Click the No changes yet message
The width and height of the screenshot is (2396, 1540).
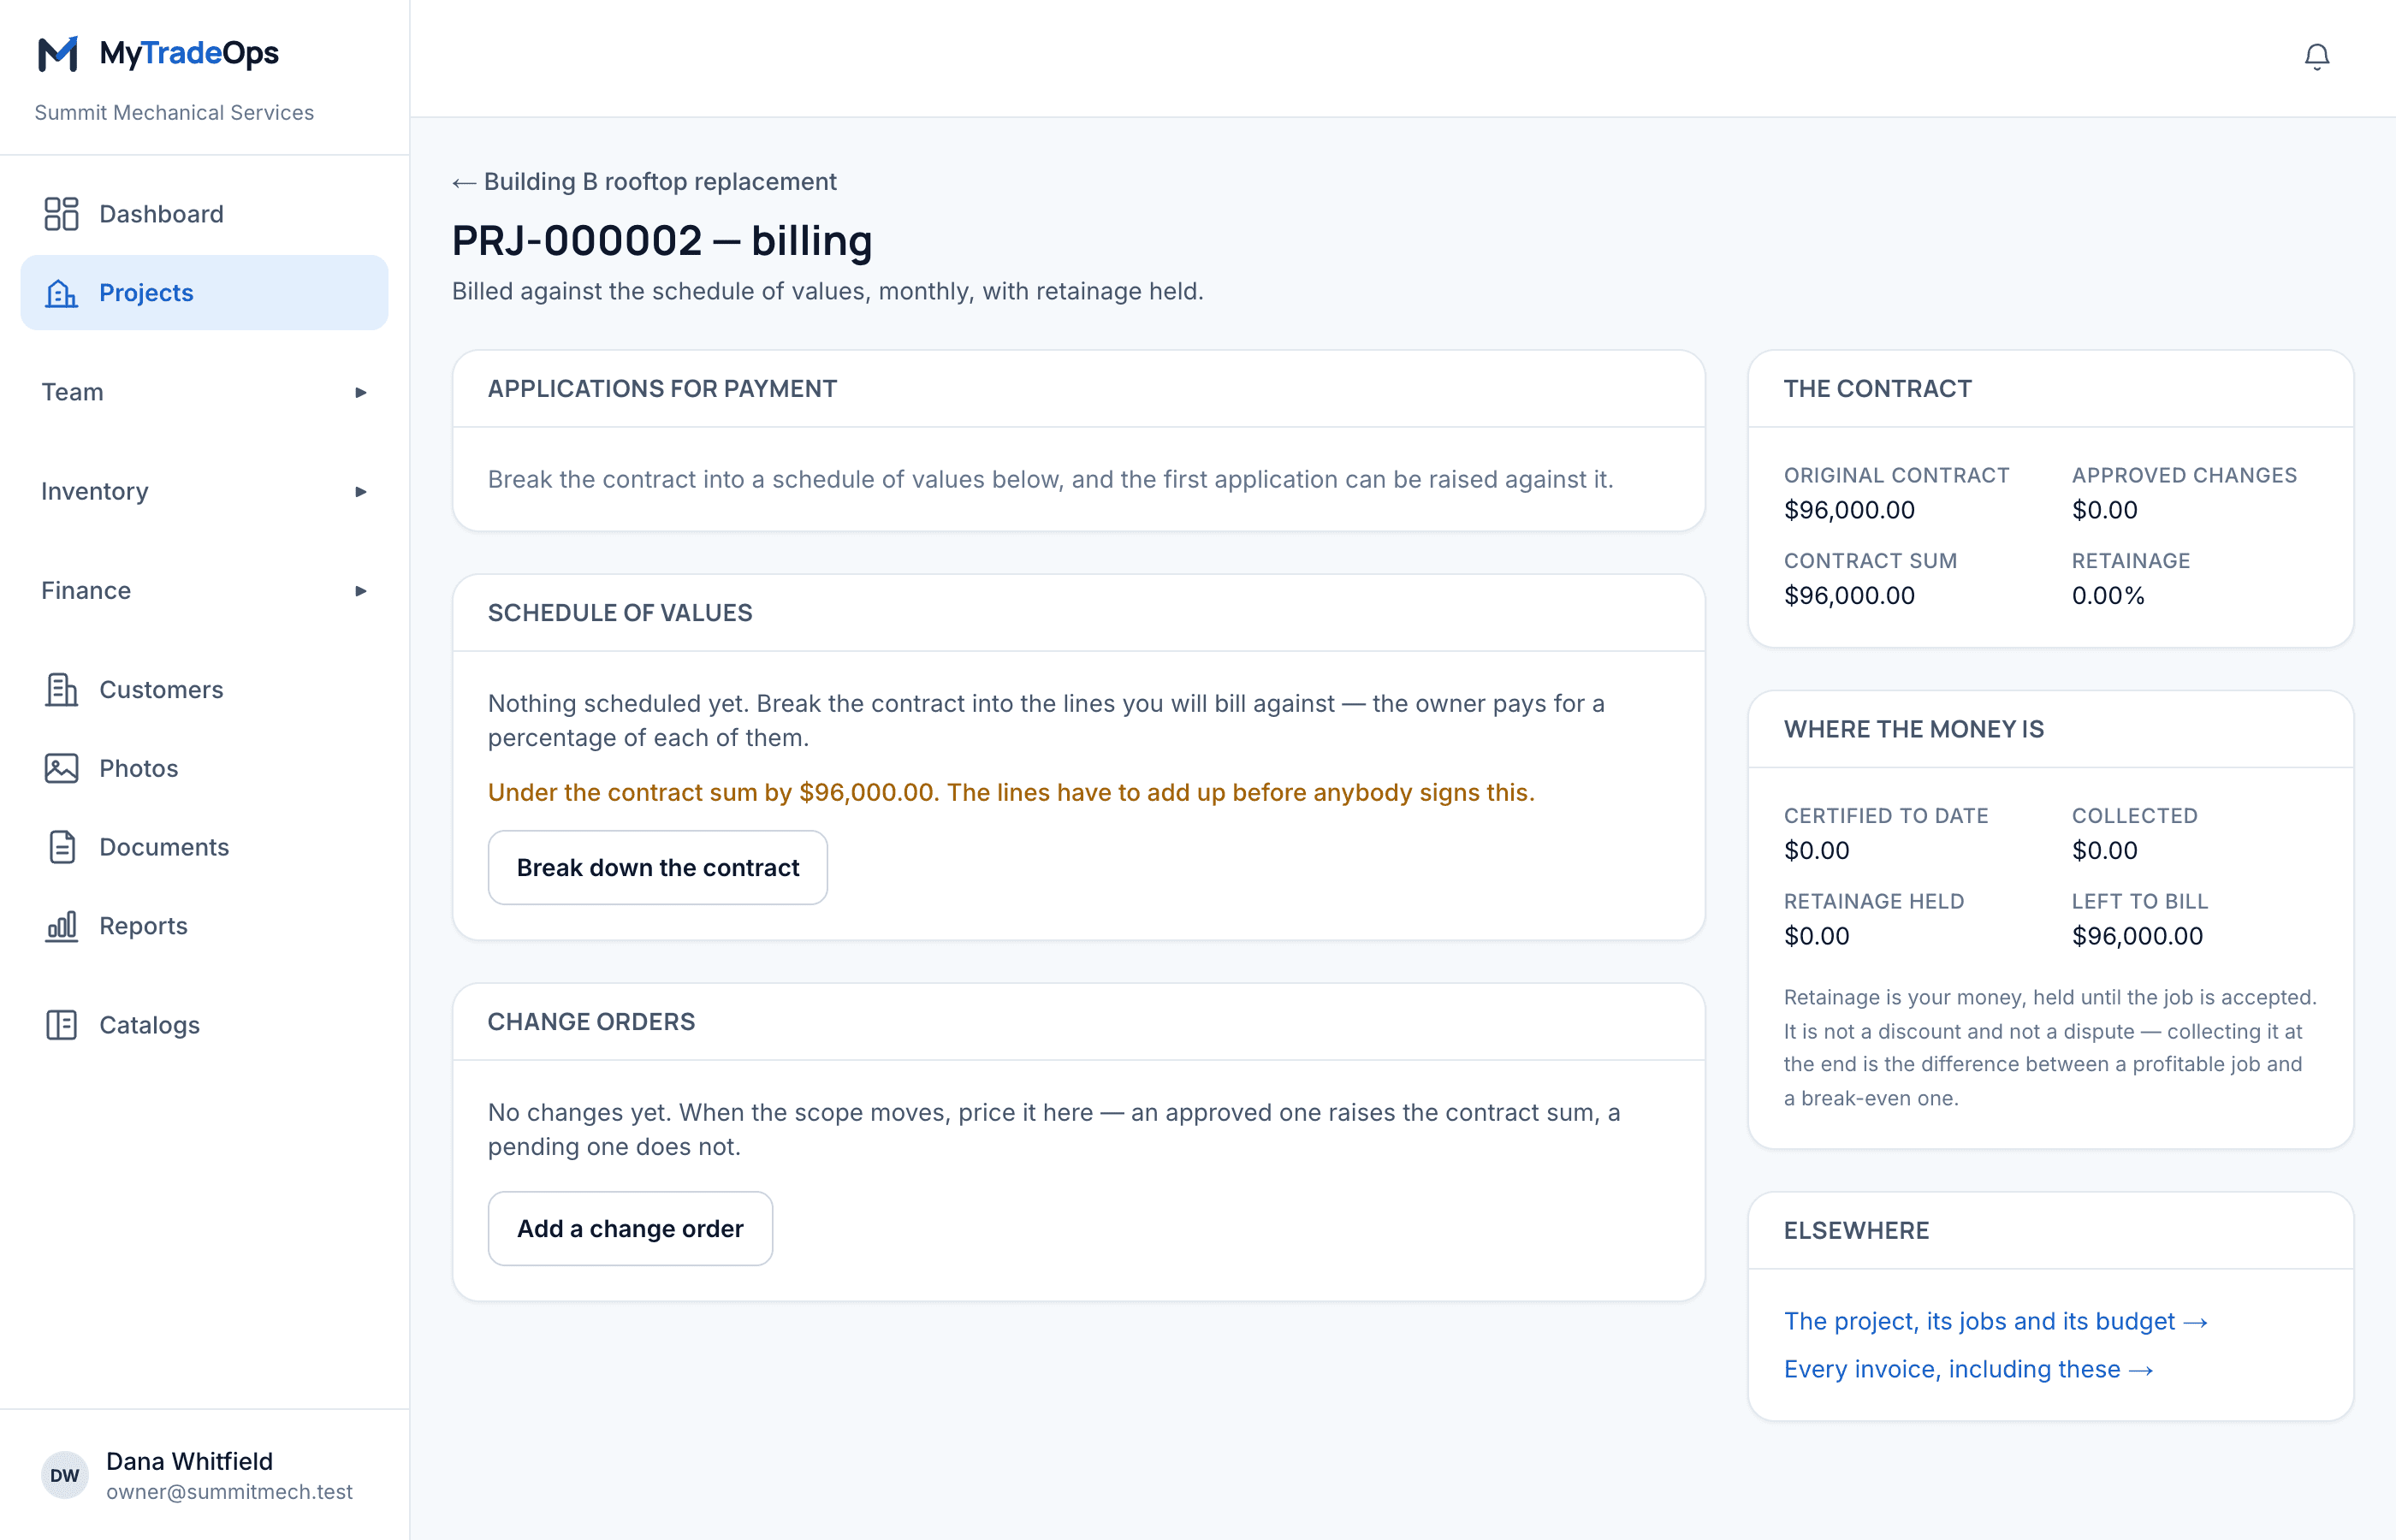coord(1054,1130)
